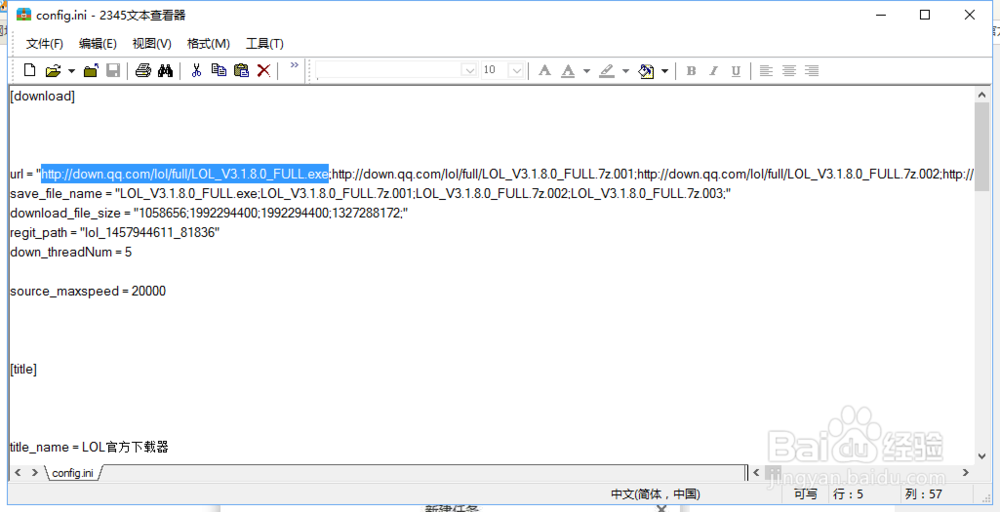Click the close file folder icon
This screenshot has width=1000, height=512.
[x=91, y=70]
